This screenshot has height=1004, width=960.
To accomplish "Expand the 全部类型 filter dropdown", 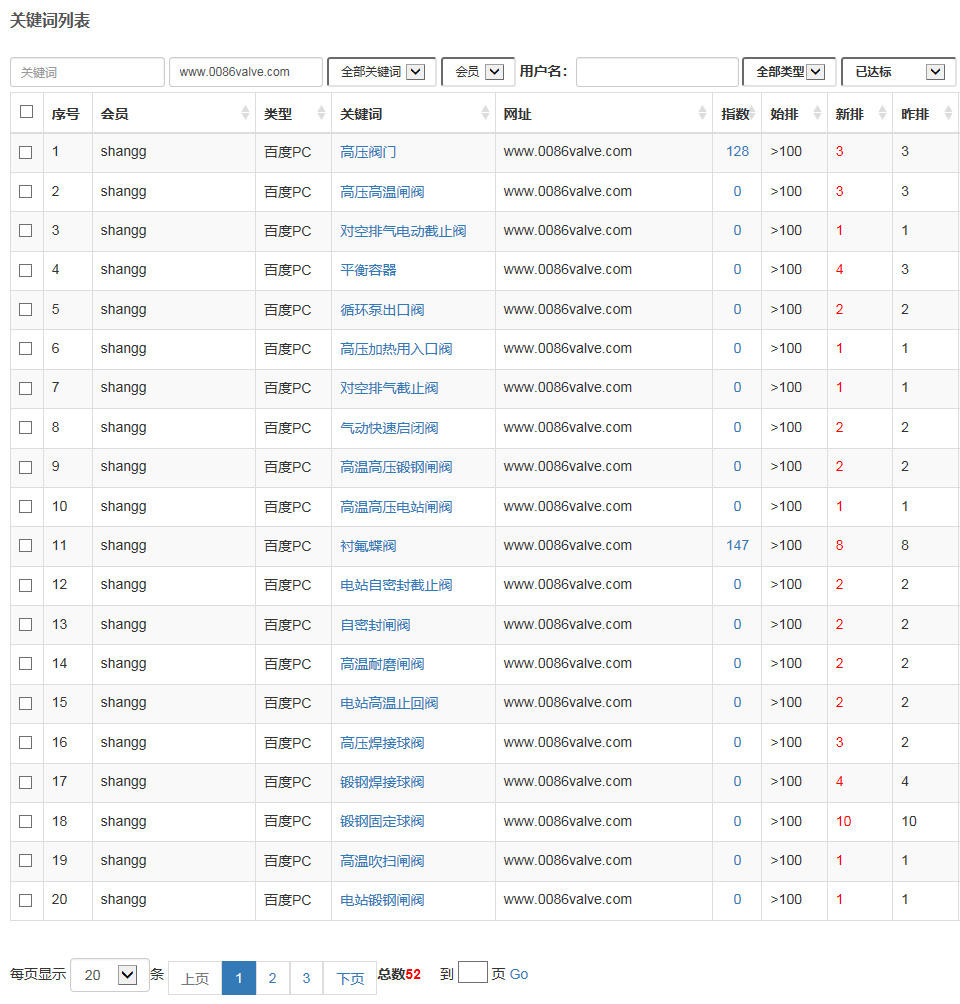I will [789, 72].
